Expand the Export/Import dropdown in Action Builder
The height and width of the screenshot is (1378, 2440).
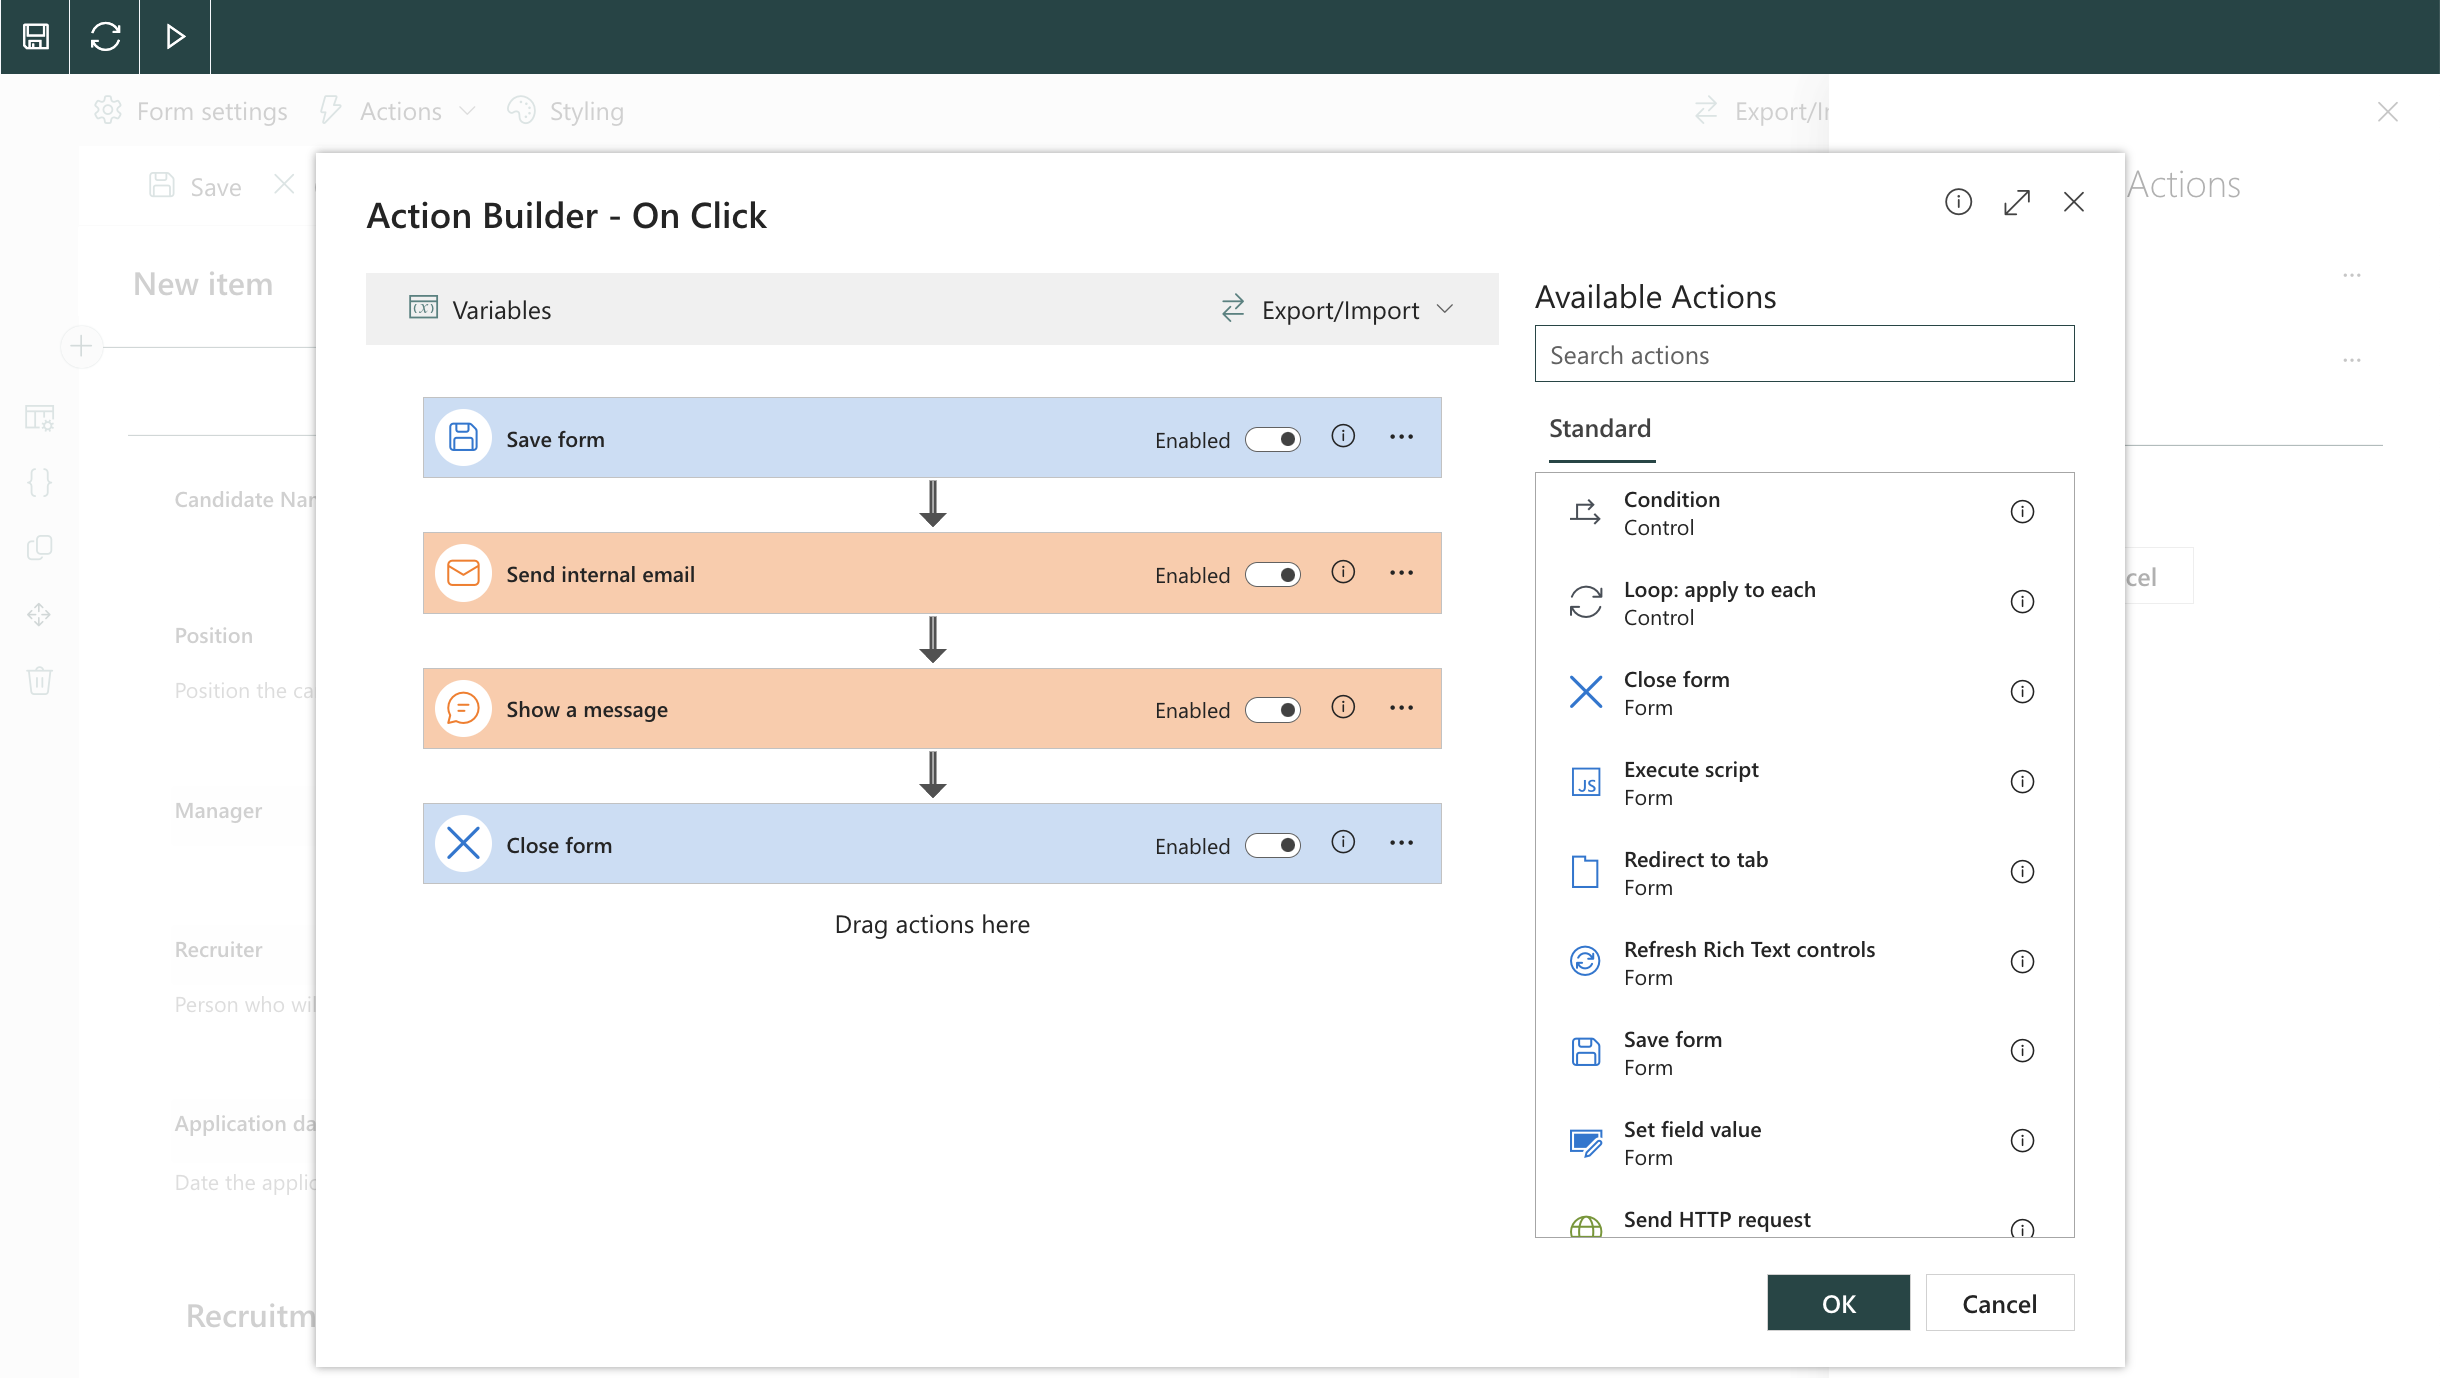pos(1341,309)
